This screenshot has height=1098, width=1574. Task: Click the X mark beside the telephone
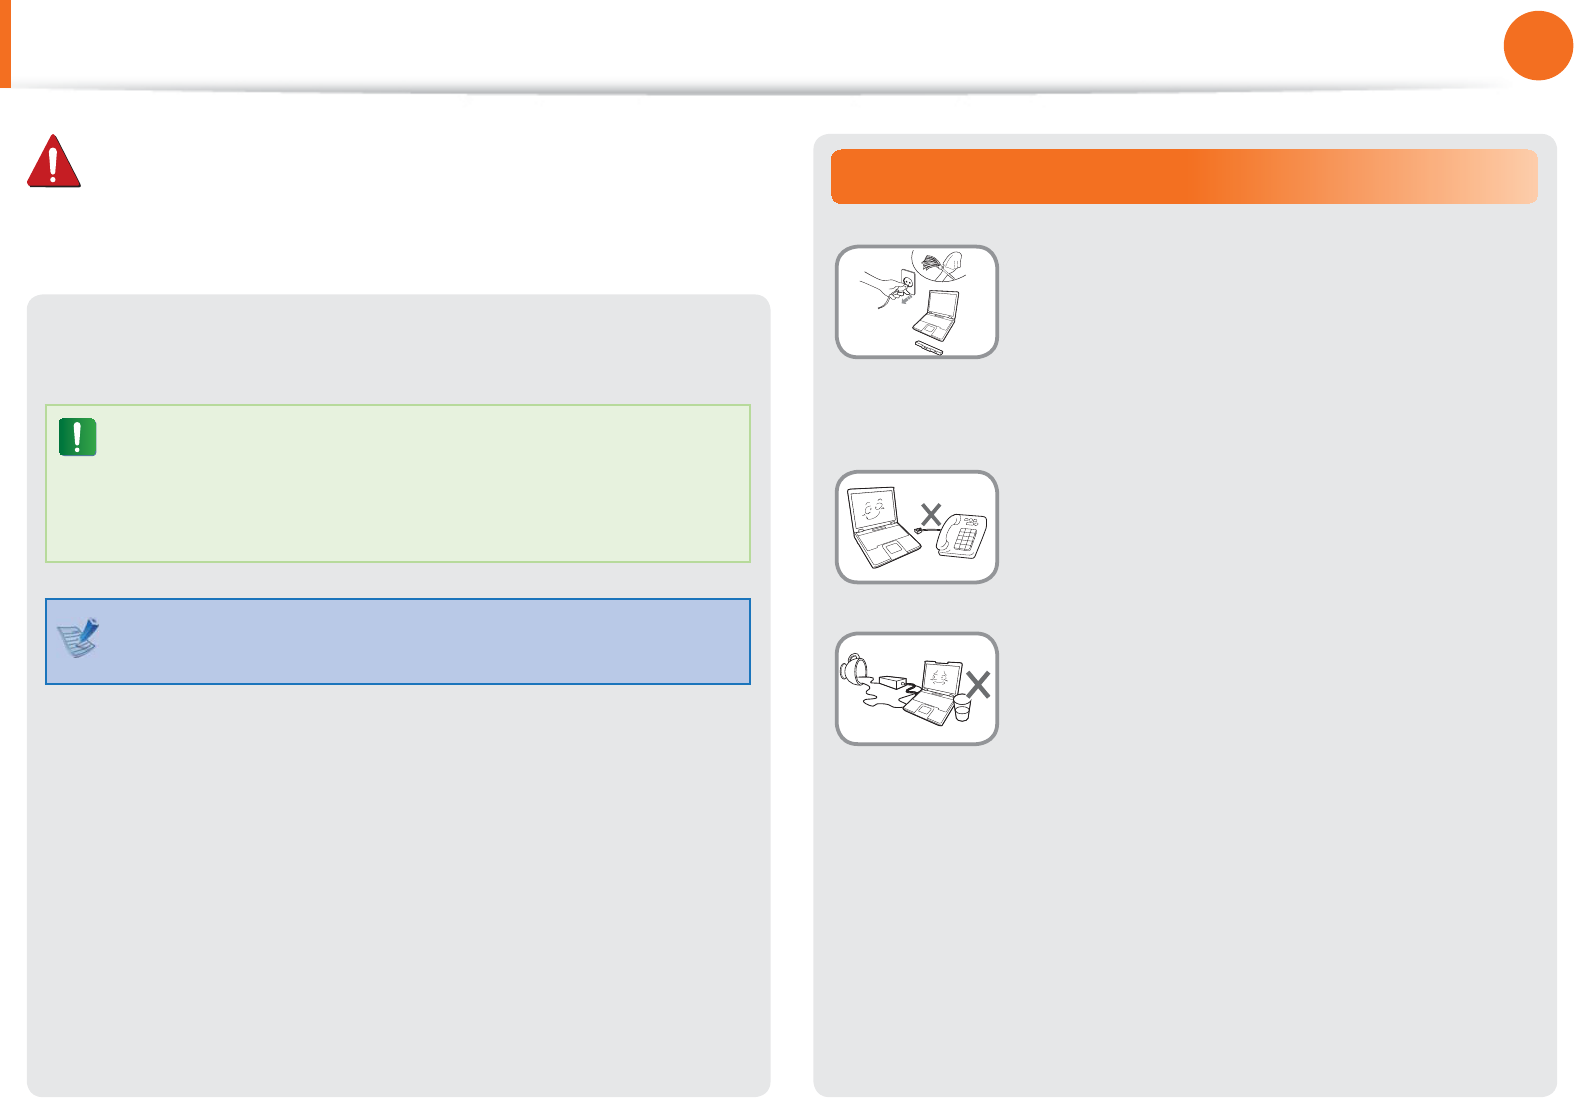[931, 515]
